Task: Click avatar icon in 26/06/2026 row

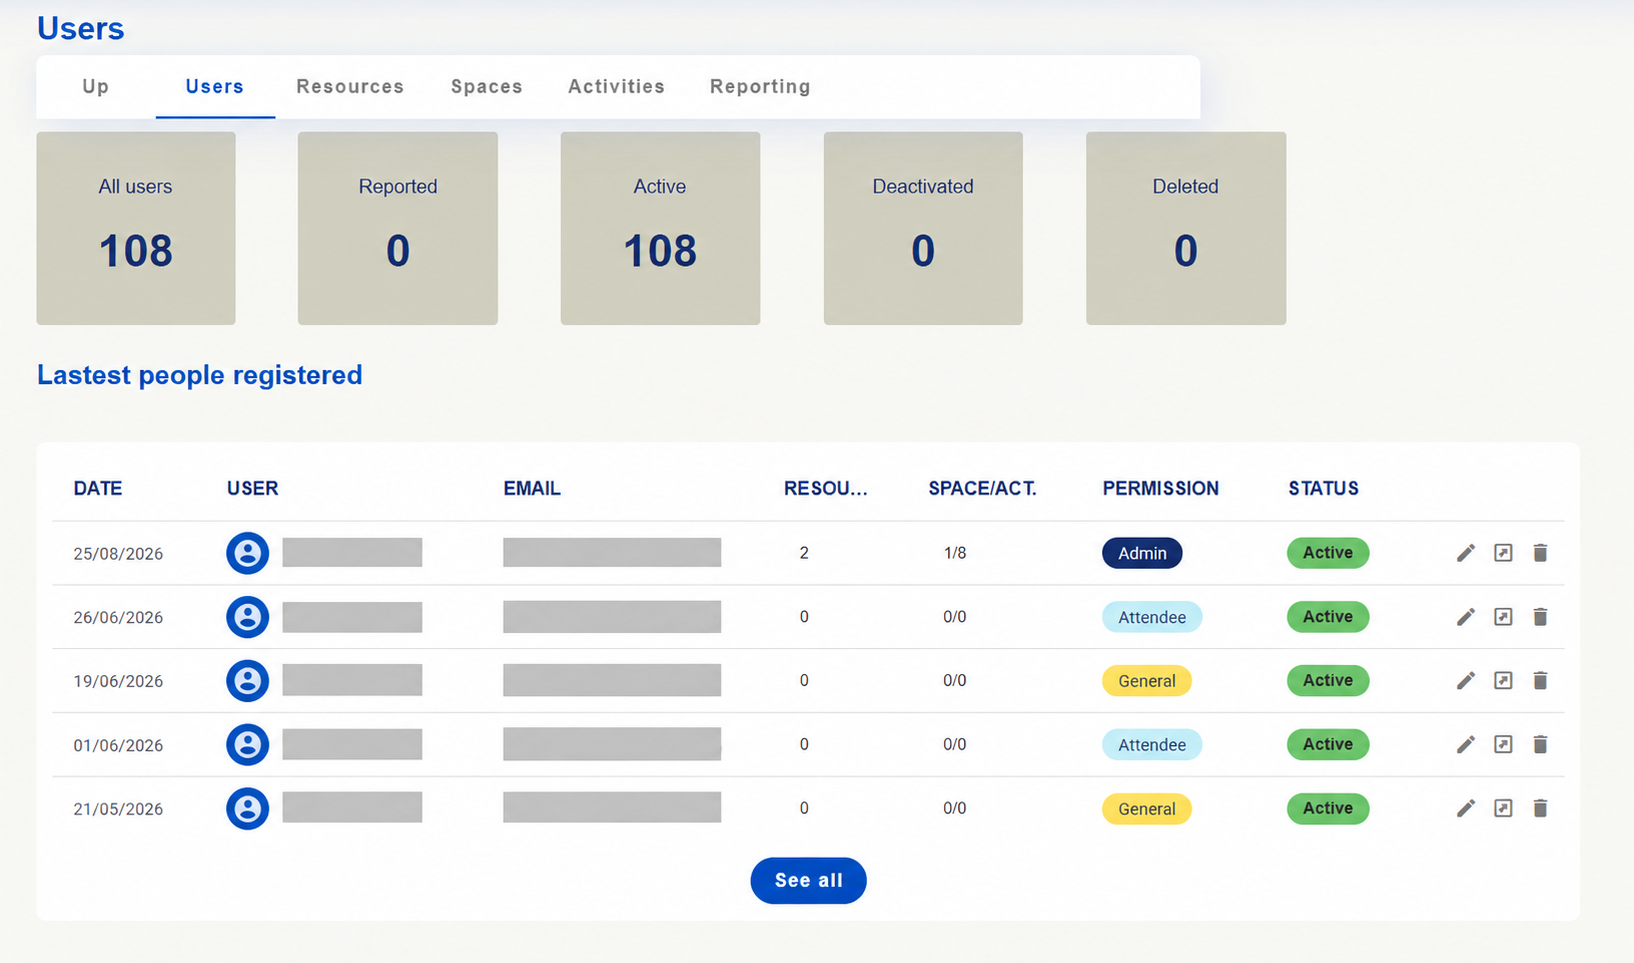Action: tap(248, 617)
